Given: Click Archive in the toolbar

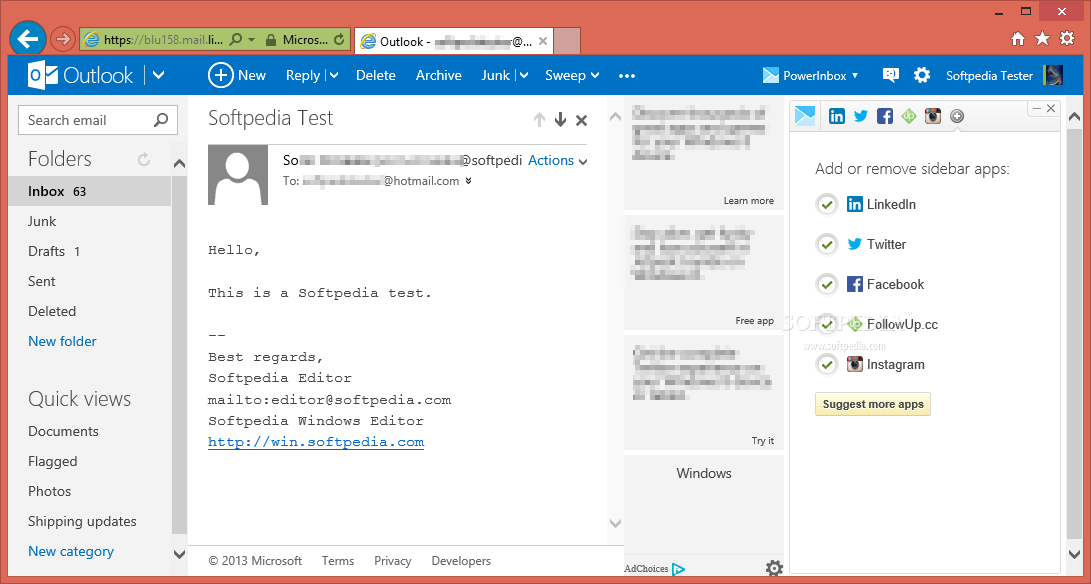Looking at the screenshot, I should 438,75.
